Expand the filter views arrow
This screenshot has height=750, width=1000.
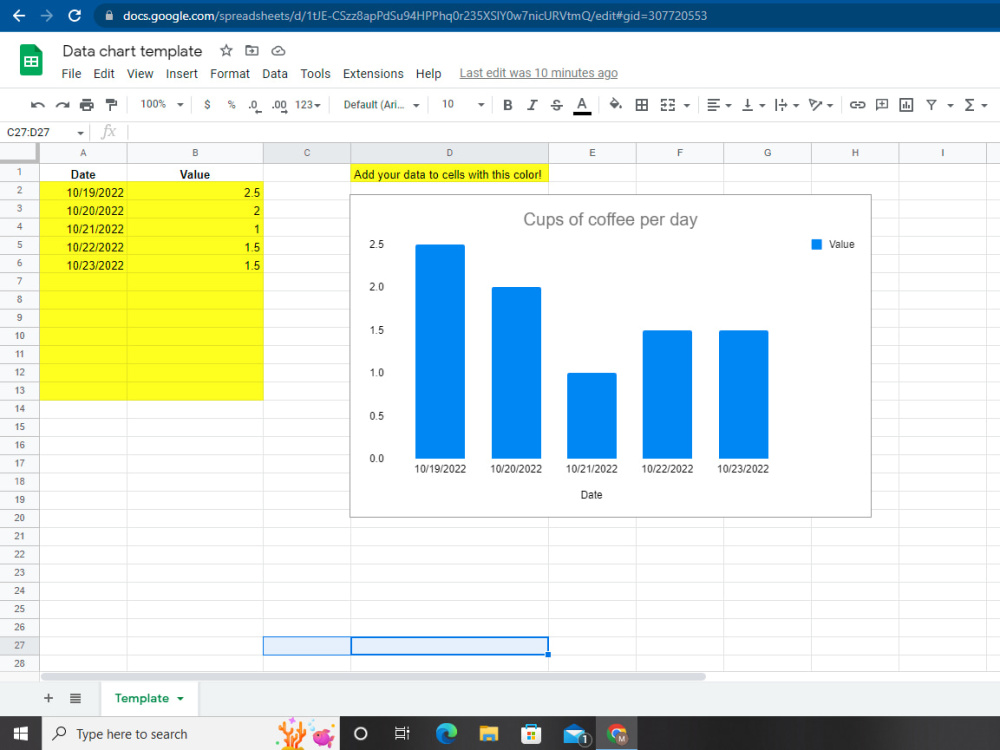point(950,106)
